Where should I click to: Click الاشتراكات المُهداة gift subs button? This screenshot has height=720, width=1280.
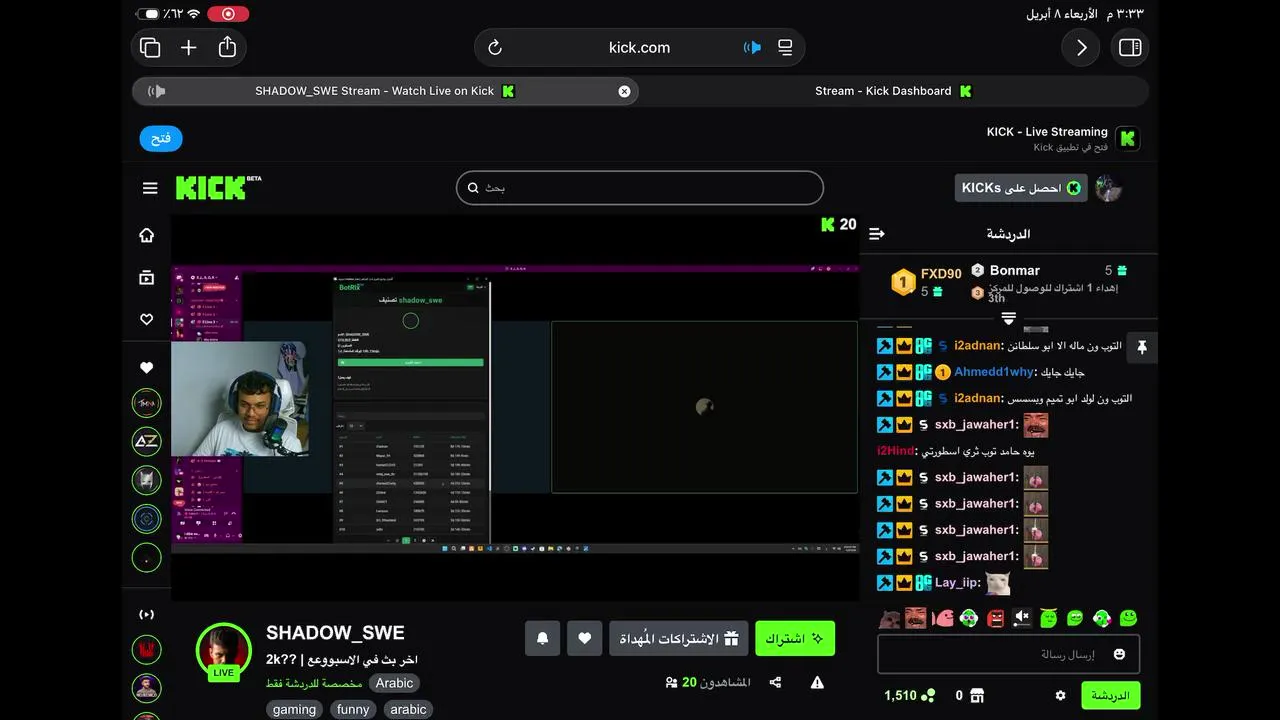(x=678, y=638)
